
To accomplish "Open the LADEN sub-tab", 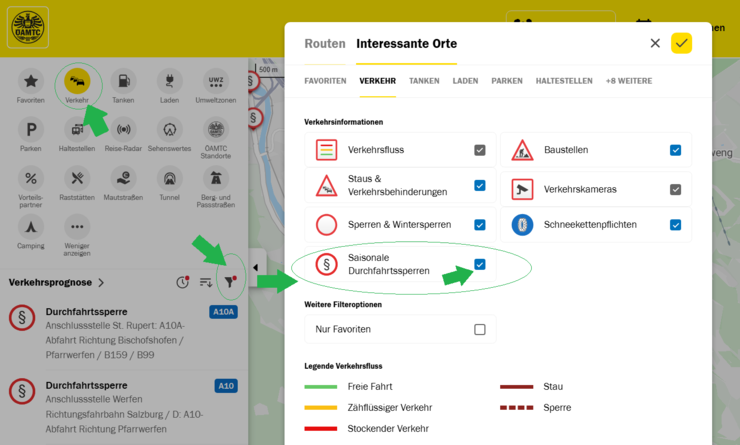I will tap(465, 81).
